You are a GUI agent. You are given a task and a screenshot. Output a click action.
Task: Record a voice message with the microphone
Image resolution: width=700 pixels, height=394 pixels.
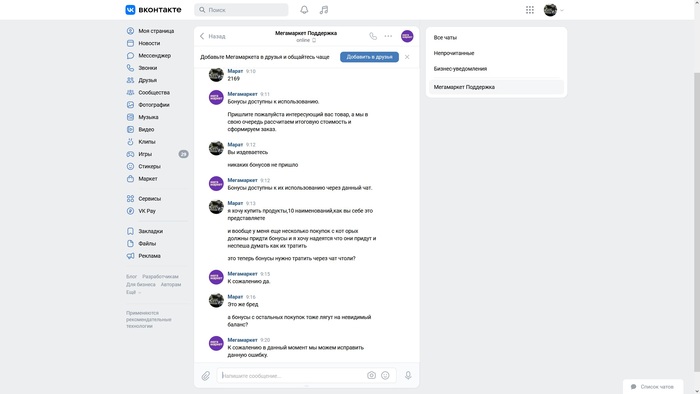(x=408, y=375)
